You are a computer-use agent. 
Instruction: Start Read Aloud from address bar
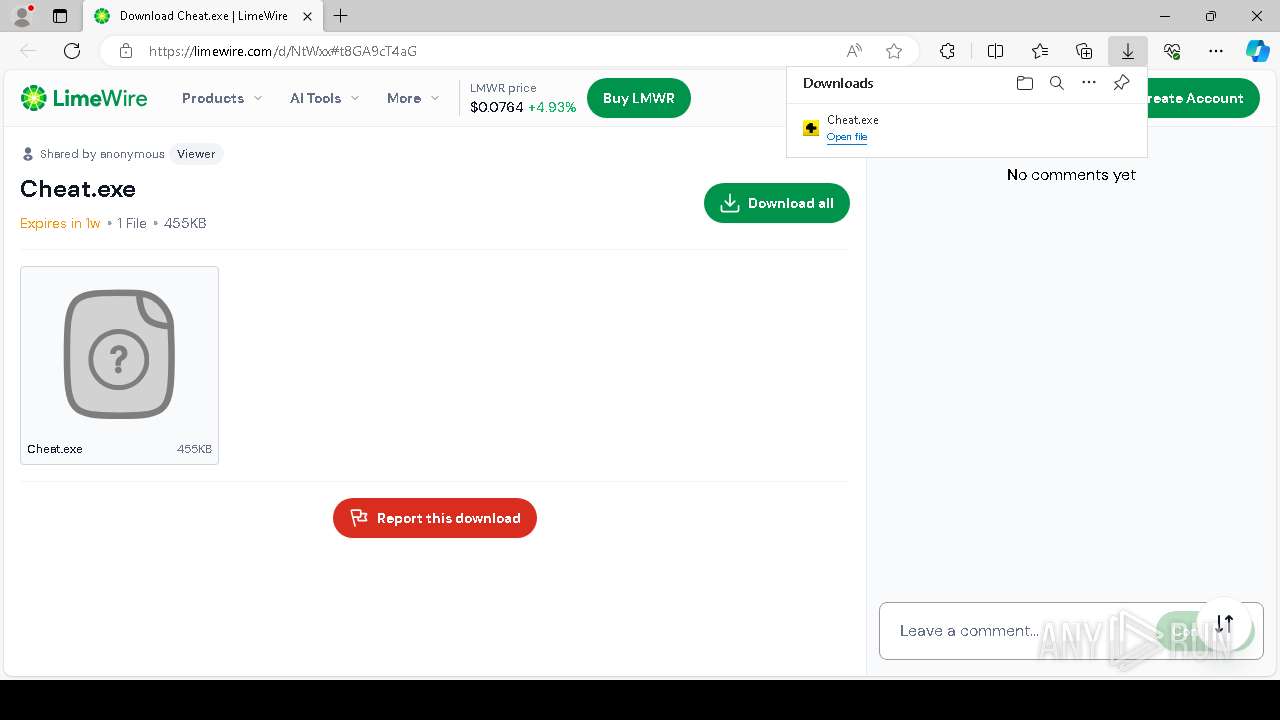(x=854, y=51)
